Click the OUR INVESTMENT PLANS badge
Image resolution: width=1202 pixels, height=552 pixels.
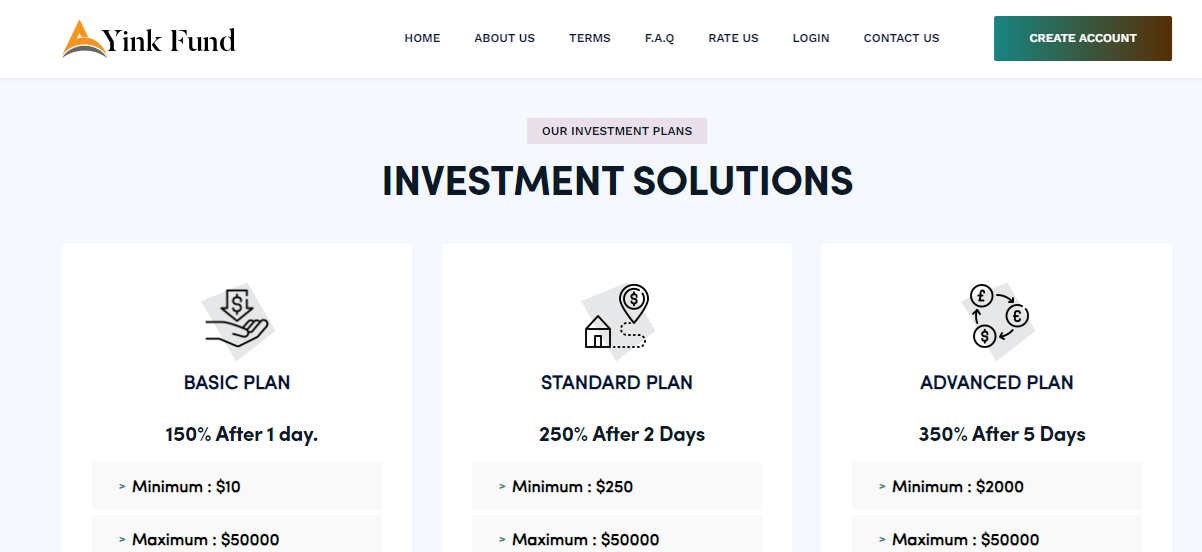tap(617, 131)
